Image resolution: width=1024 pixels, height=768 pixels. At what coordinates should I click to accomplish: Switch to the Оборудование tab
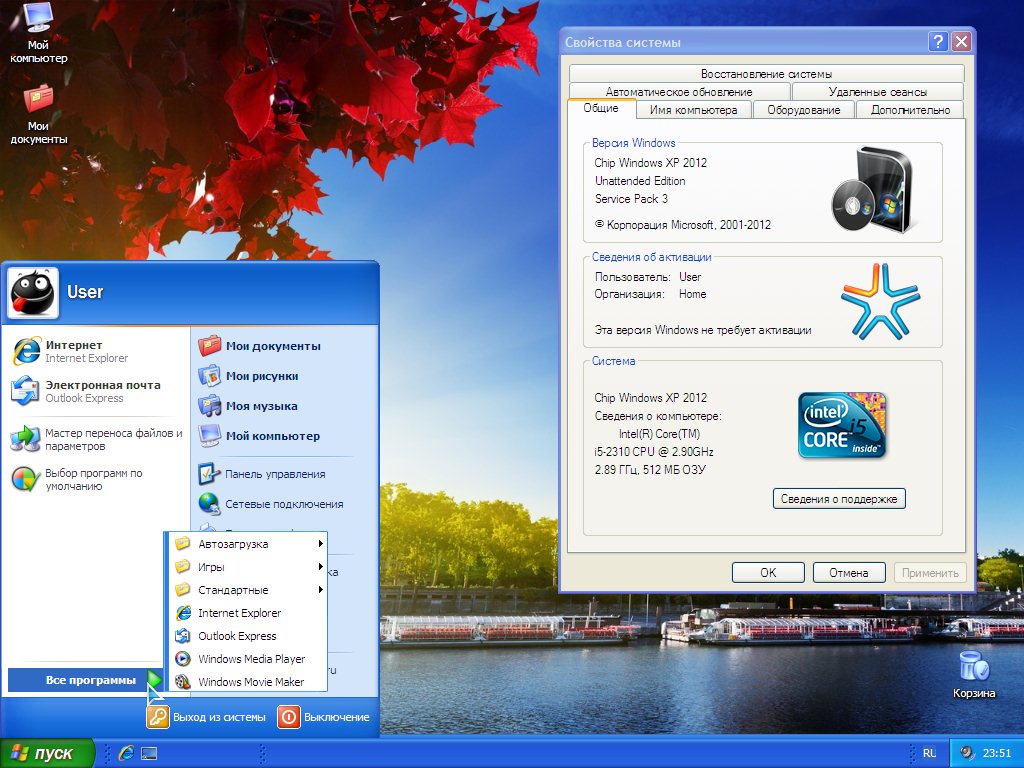803,110
